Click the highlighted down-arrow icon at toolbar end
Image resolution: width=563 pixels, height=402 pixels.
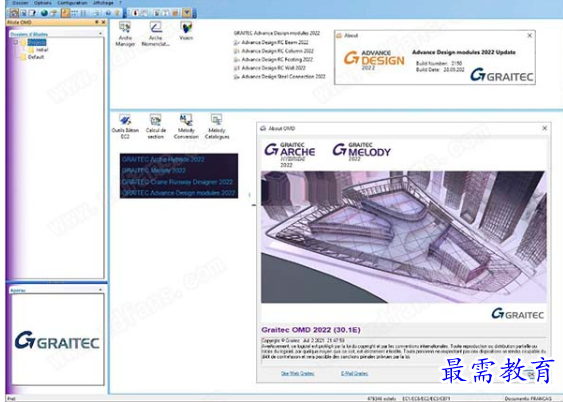pyautogui.click(x=187, y=13)
